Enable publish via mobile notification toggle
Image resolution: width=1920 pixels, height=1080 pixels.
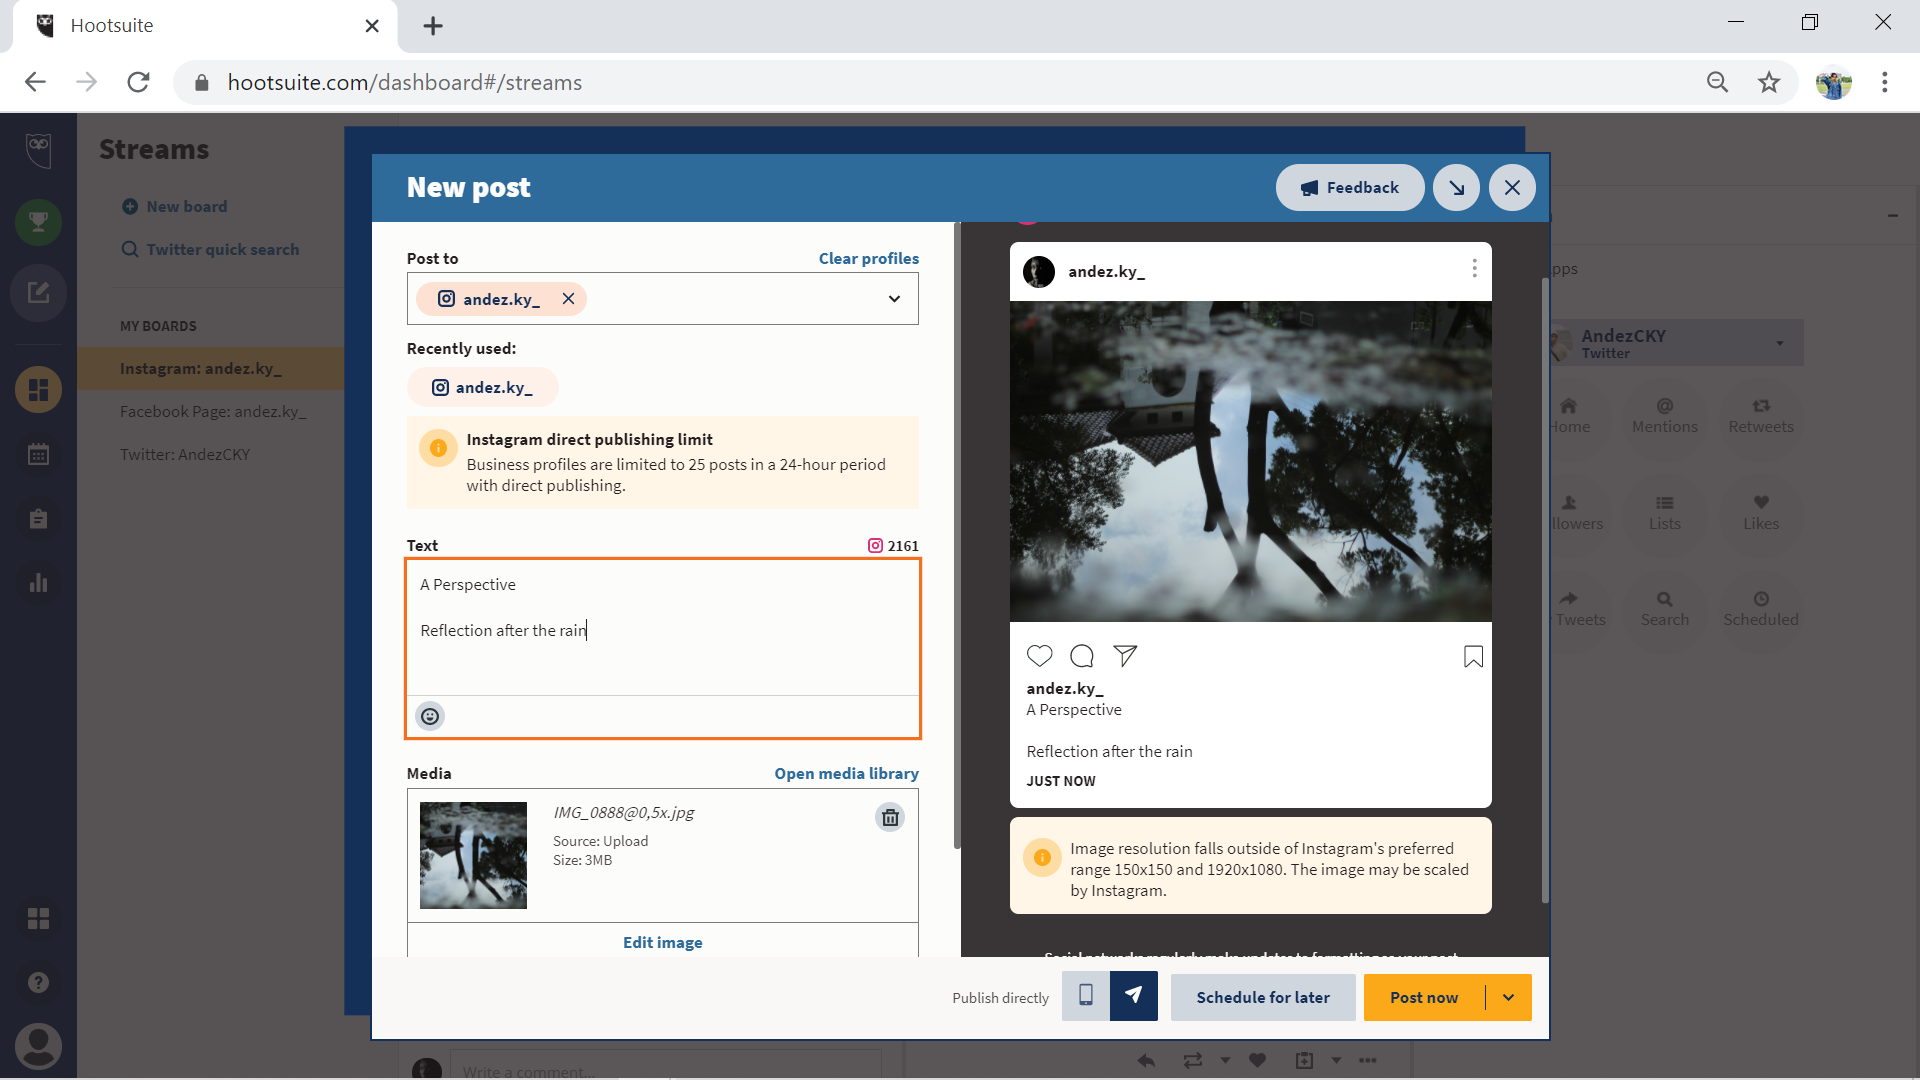pyautogui.click(x=1085, y=996)
